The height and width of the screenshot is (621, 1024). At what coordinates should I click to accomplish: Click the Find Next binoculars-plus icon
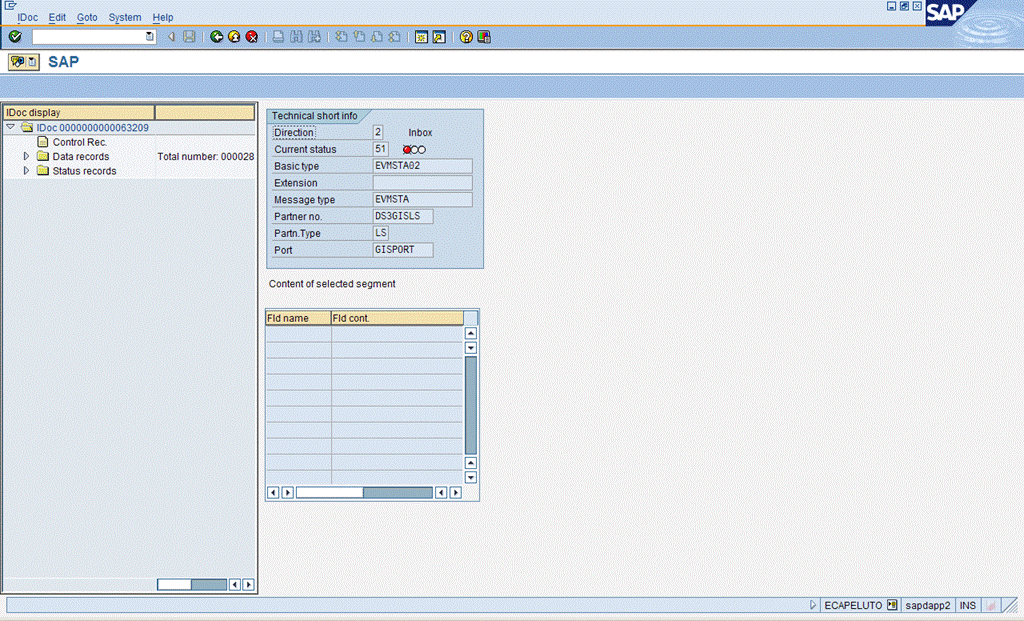[x=314, y=37]
